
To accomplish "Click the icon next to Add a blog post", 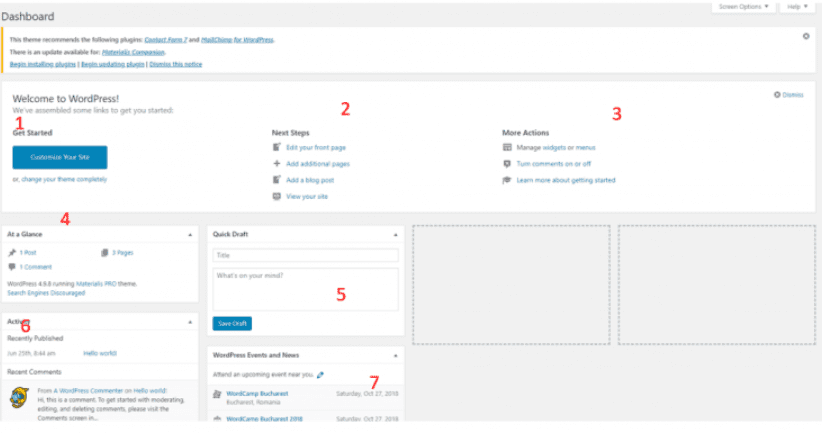I will pyautogui.click(x=277, y=180).
